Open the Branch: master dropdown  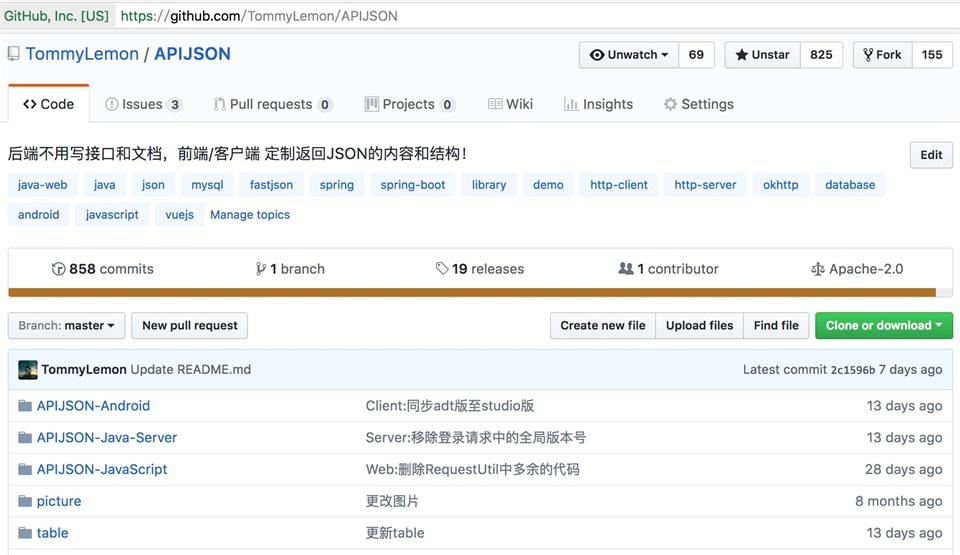[x=67, y=325]
